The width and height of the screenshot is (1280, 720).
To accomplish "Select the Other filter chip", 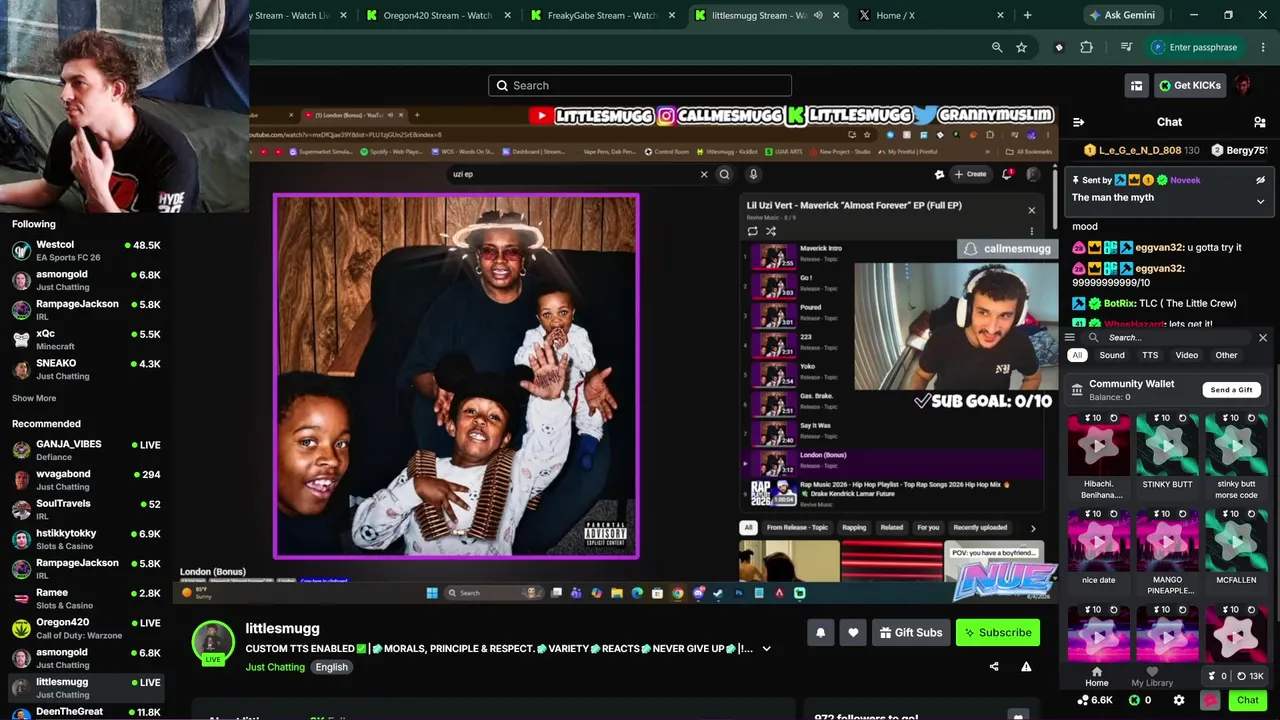I will [x=1226, y=355].
